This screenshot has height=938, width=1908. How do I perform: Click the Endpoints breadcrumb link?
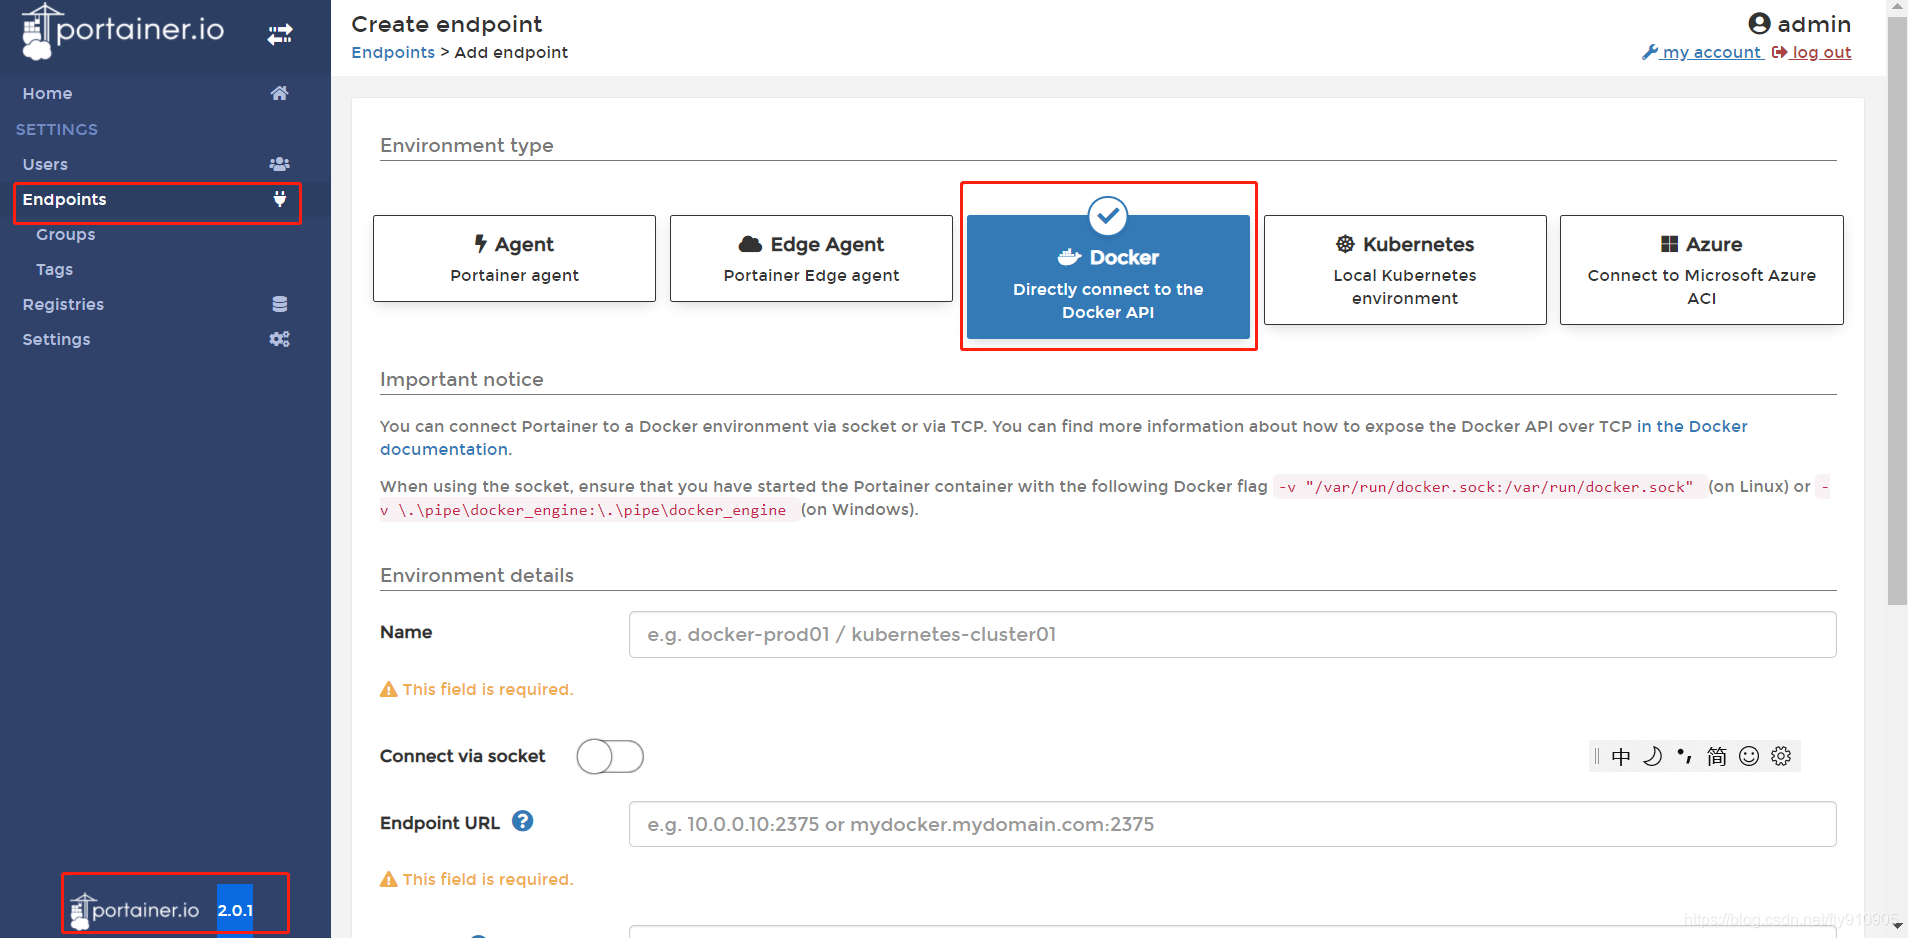coord(393,52)
